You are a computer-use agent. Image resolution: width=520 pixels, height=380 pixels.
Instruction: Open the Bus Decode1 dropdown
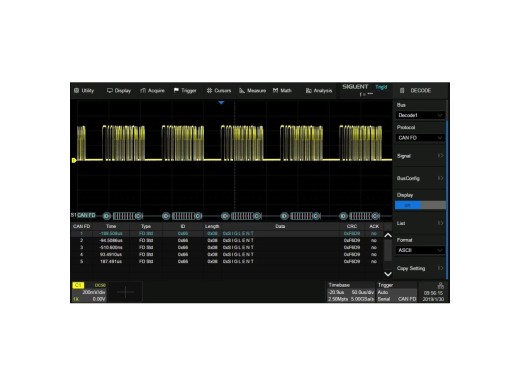click(420, 115)
